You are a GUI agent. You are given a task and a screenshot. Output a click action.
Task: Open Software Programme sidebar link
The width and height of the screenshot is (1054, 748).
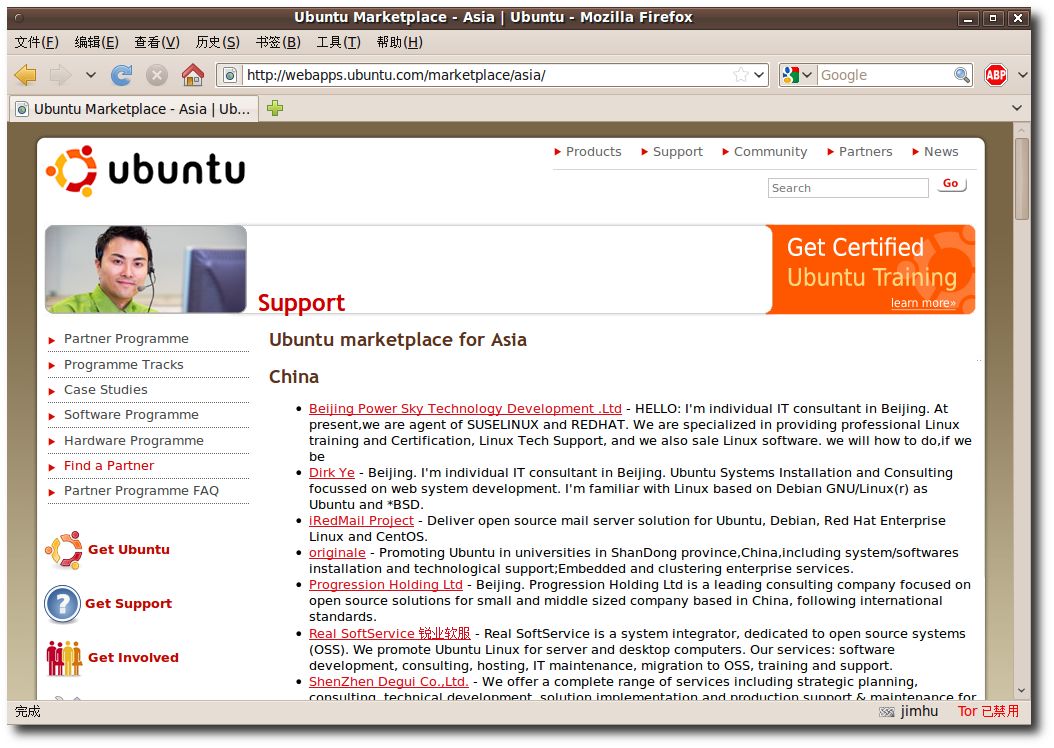point(131,415)
